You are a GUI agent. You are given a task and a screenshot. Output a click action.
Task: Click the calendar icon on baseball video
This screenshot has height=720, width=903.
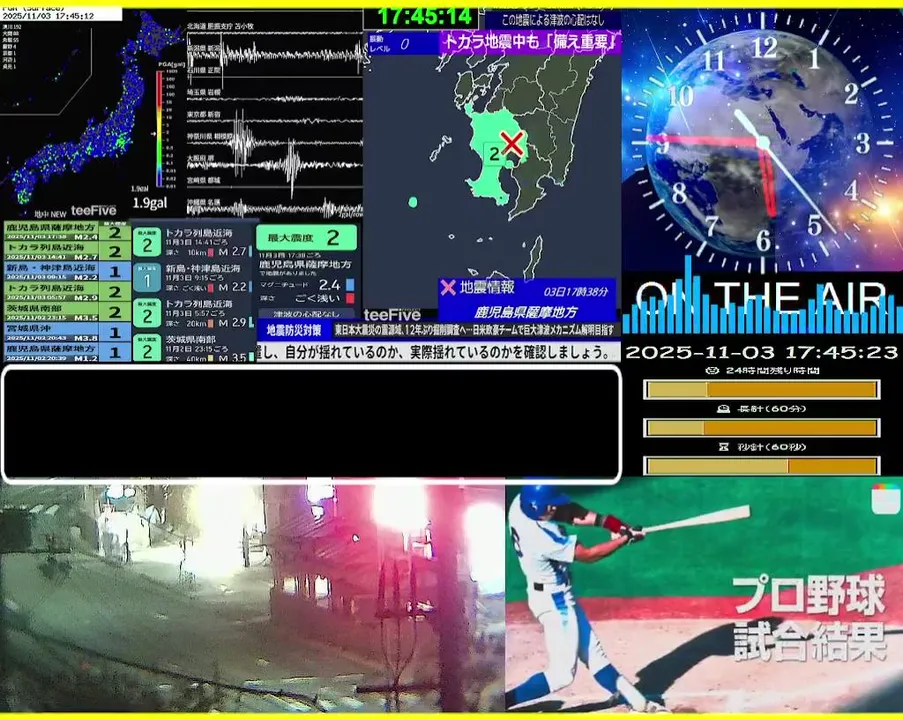[x=885, y=498]
